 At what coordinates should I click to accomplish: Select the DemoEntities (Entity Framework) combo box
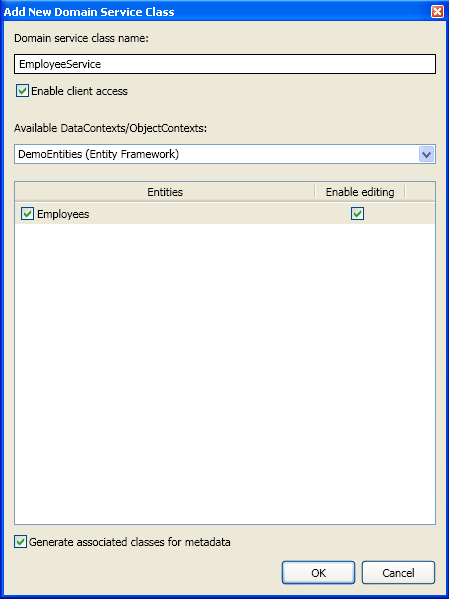[225, 154]
